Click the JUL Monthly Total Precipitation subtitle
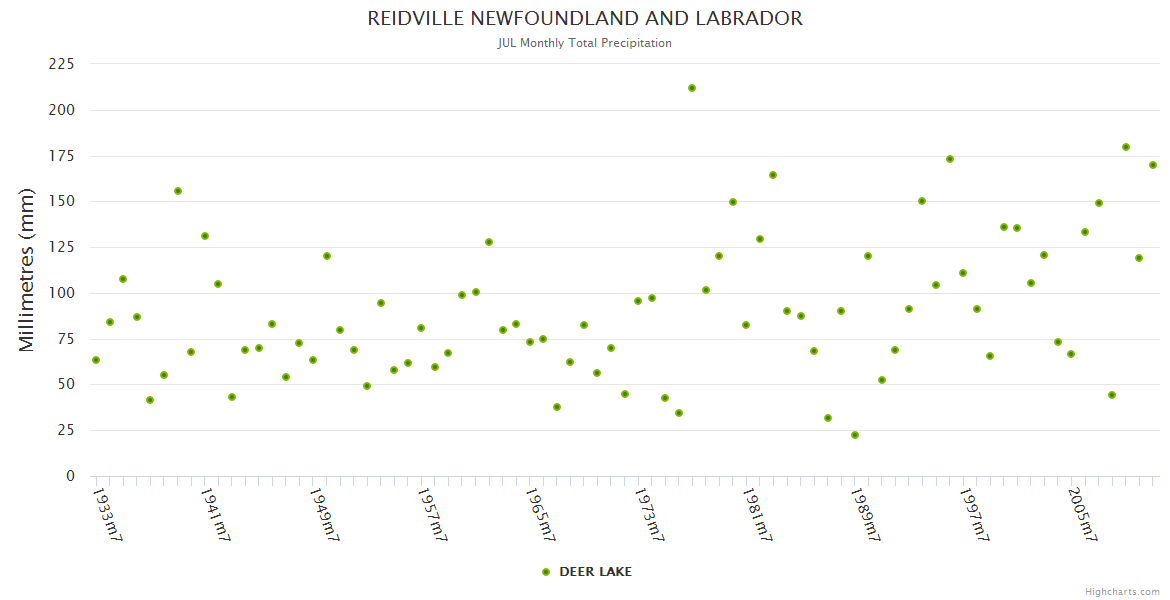Screen dimensions: 1170x600 tap(585, 43)
